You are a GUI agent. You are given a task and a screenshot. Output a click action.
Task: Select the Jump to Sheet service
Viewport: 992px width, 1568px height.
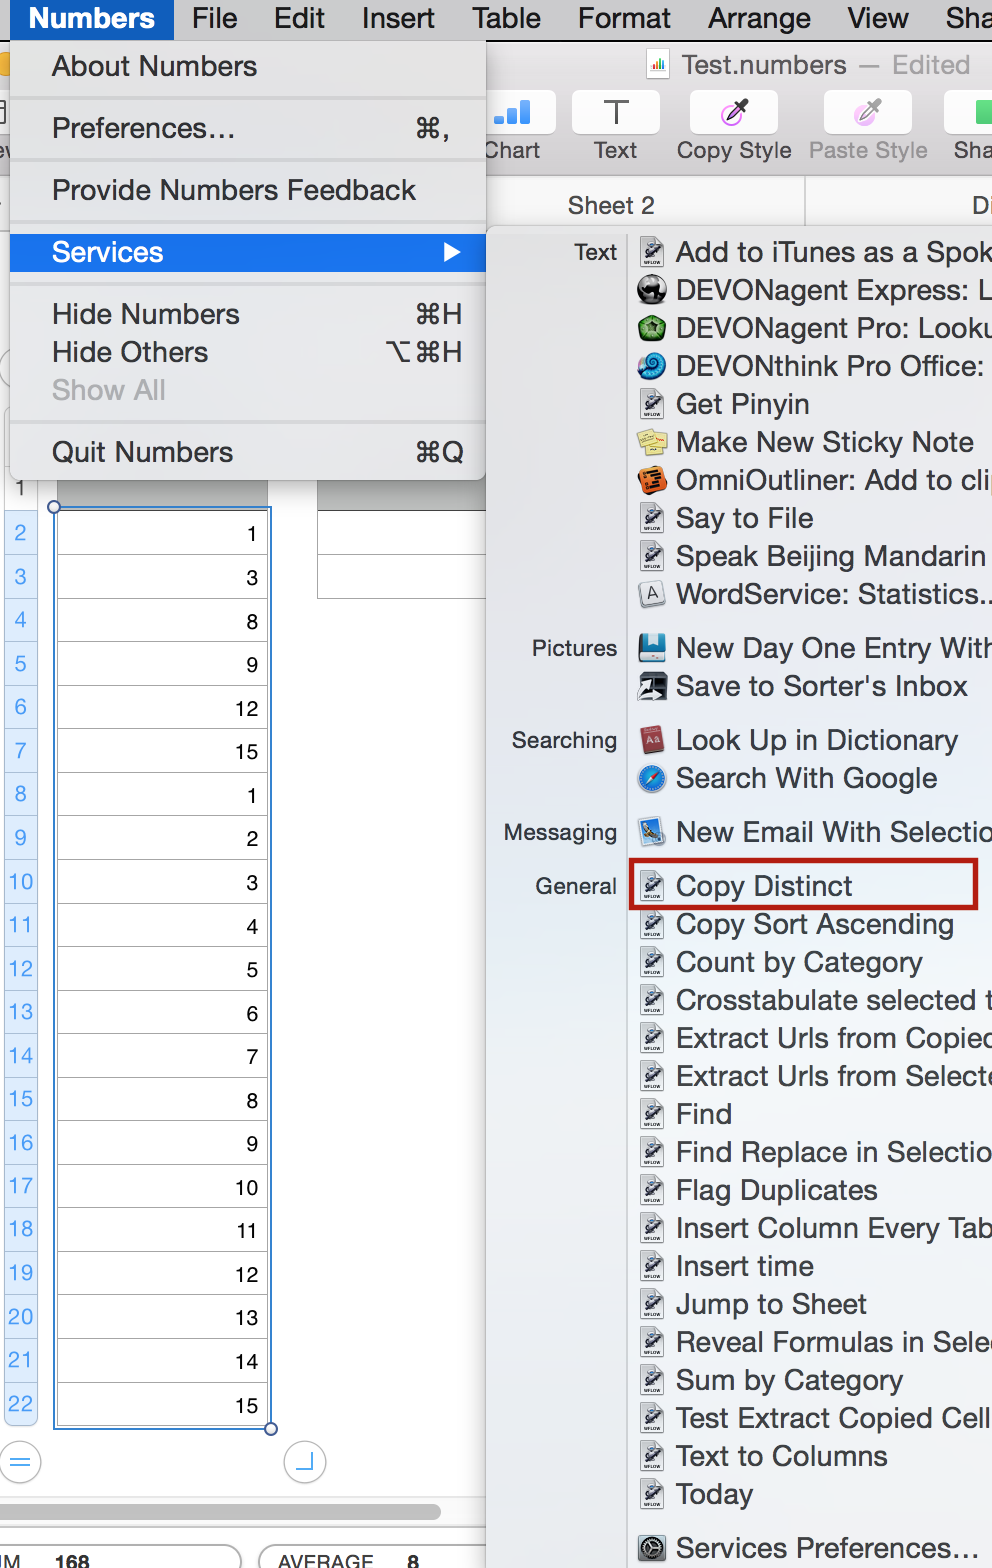coord(771,1304)
